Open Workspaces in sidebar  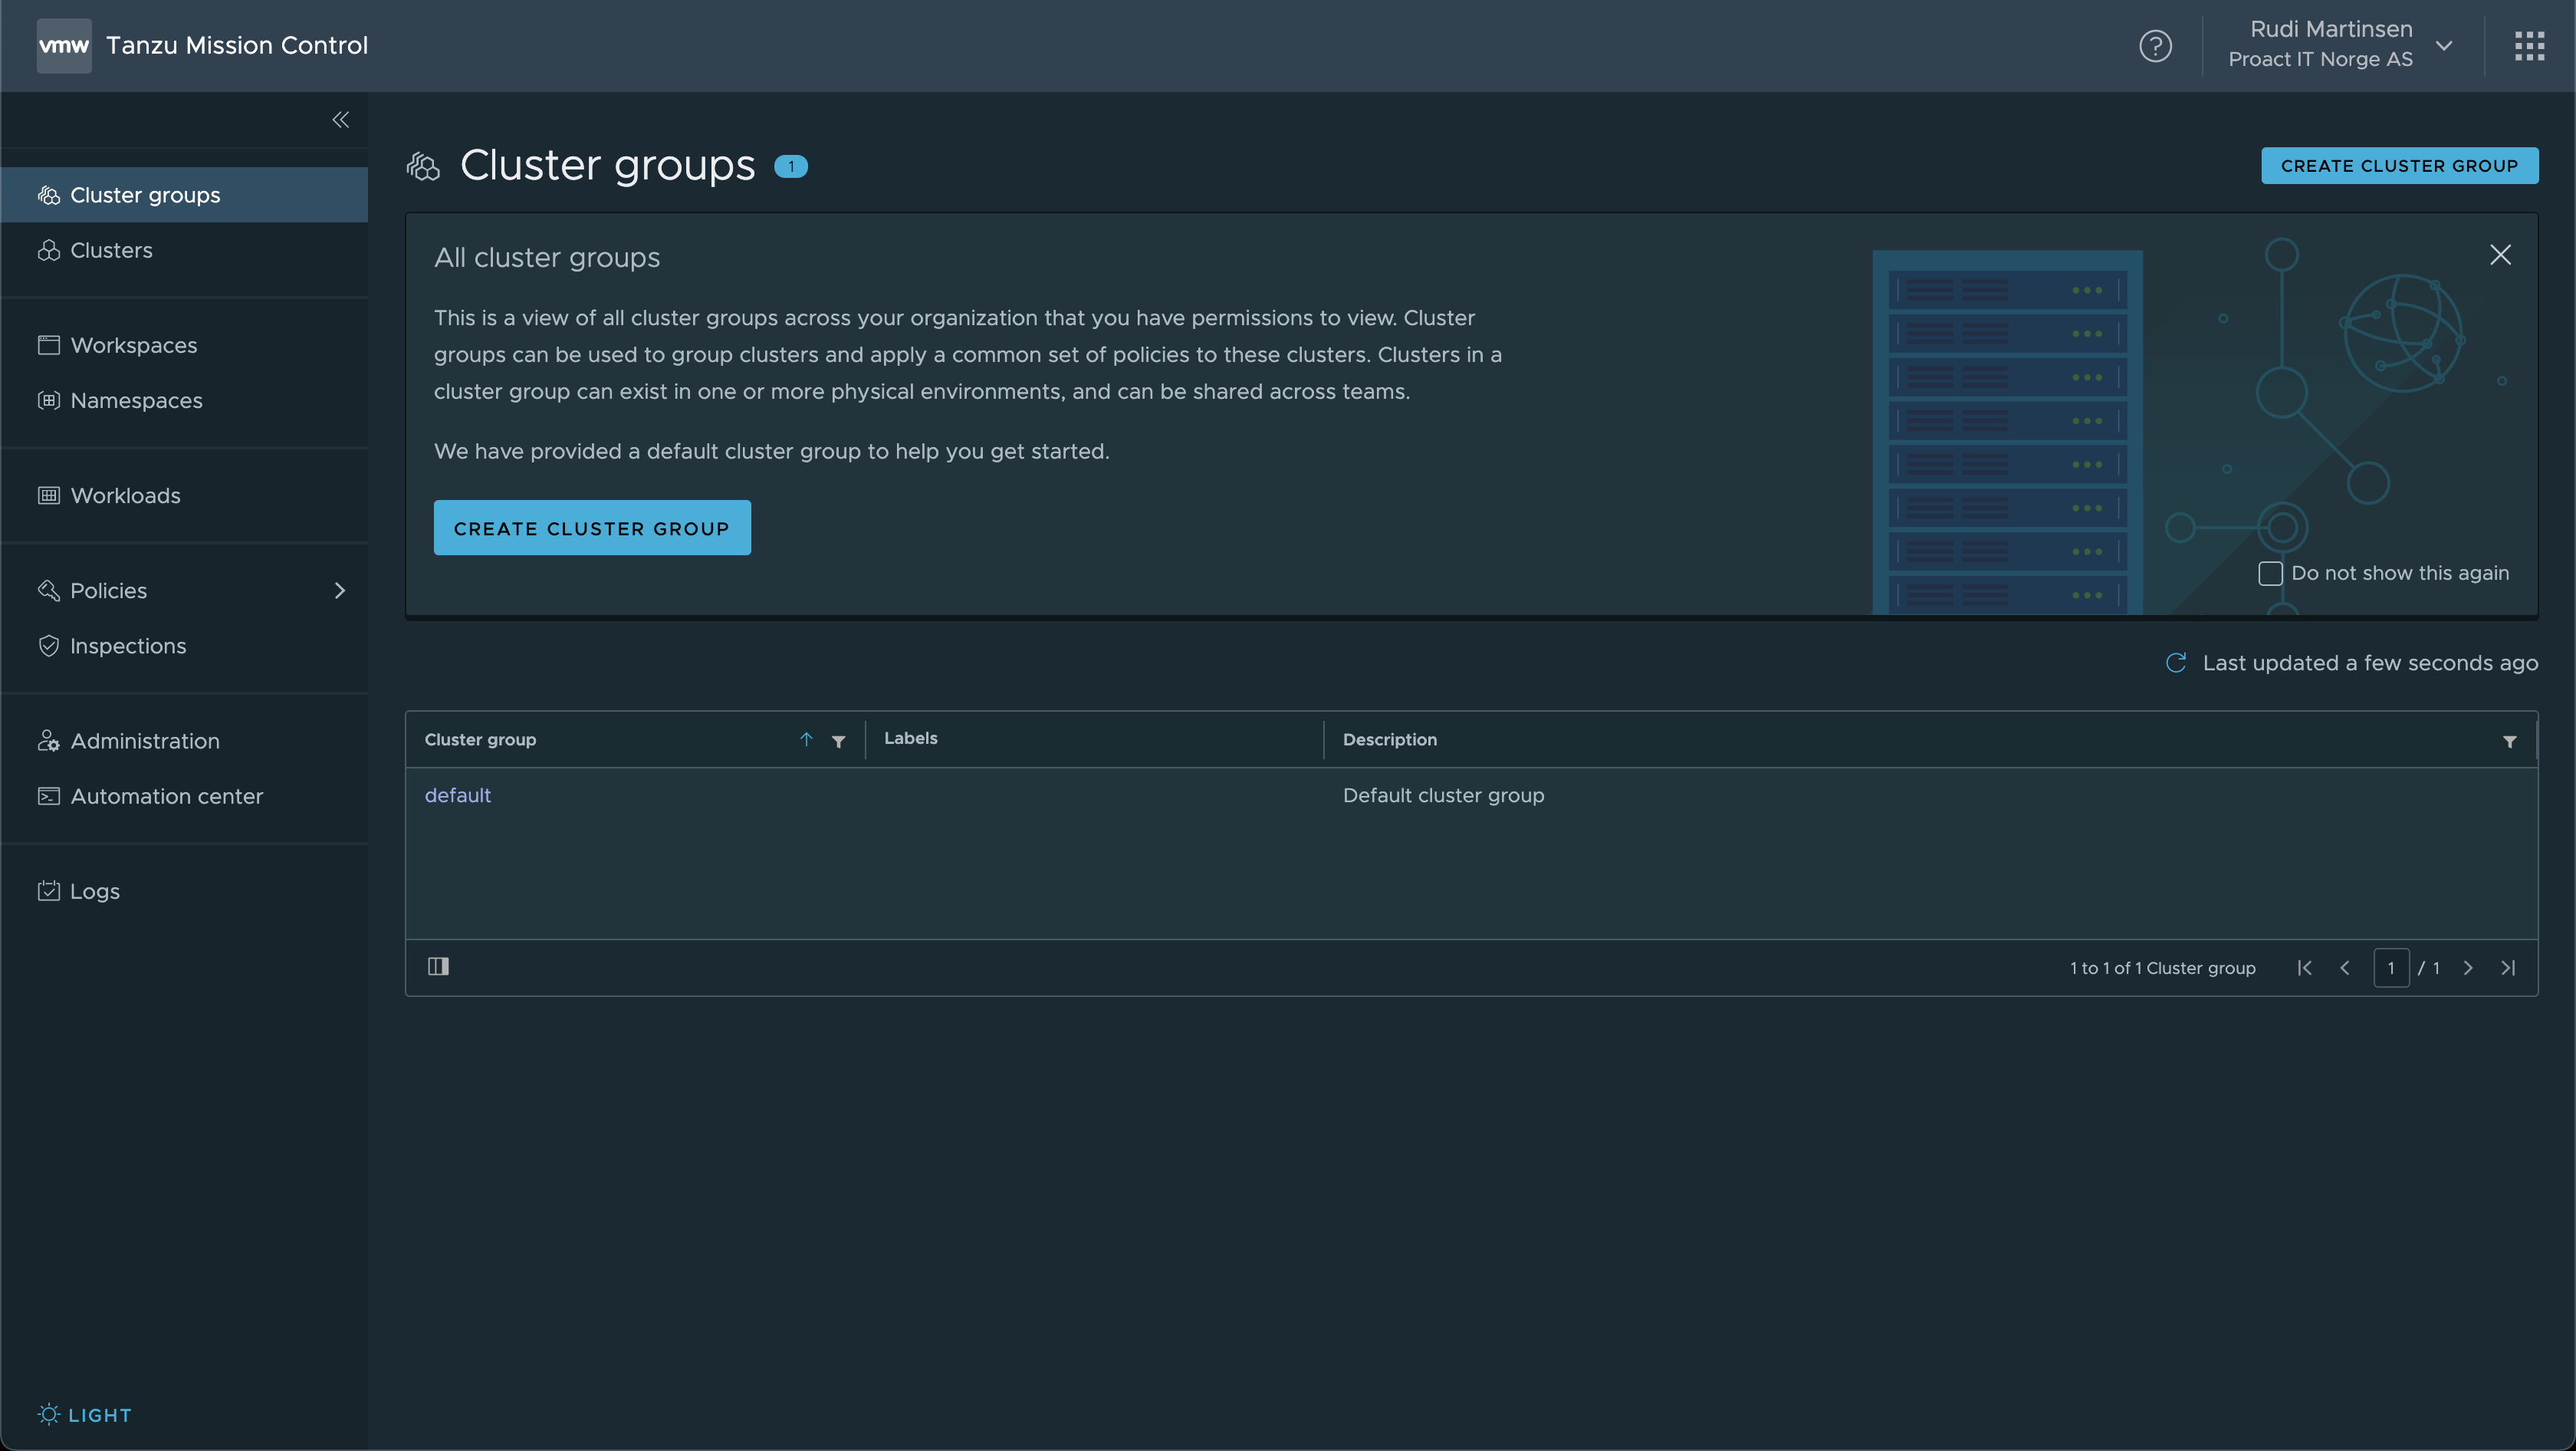[x=133, y=345]
